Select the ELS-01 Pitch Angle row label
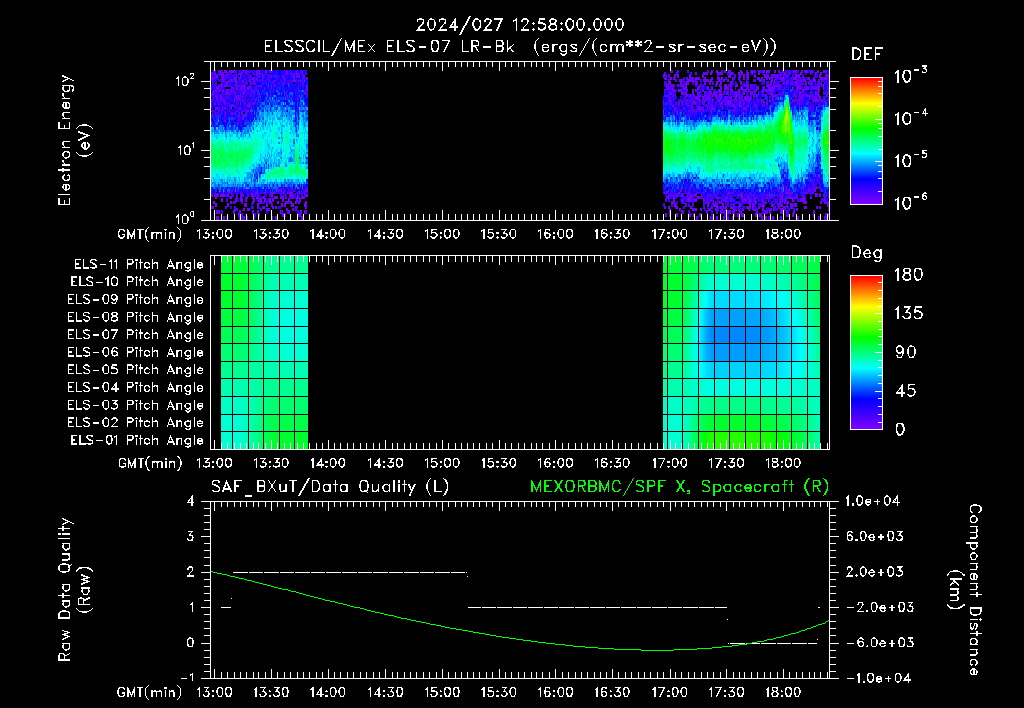 (137, 440)
